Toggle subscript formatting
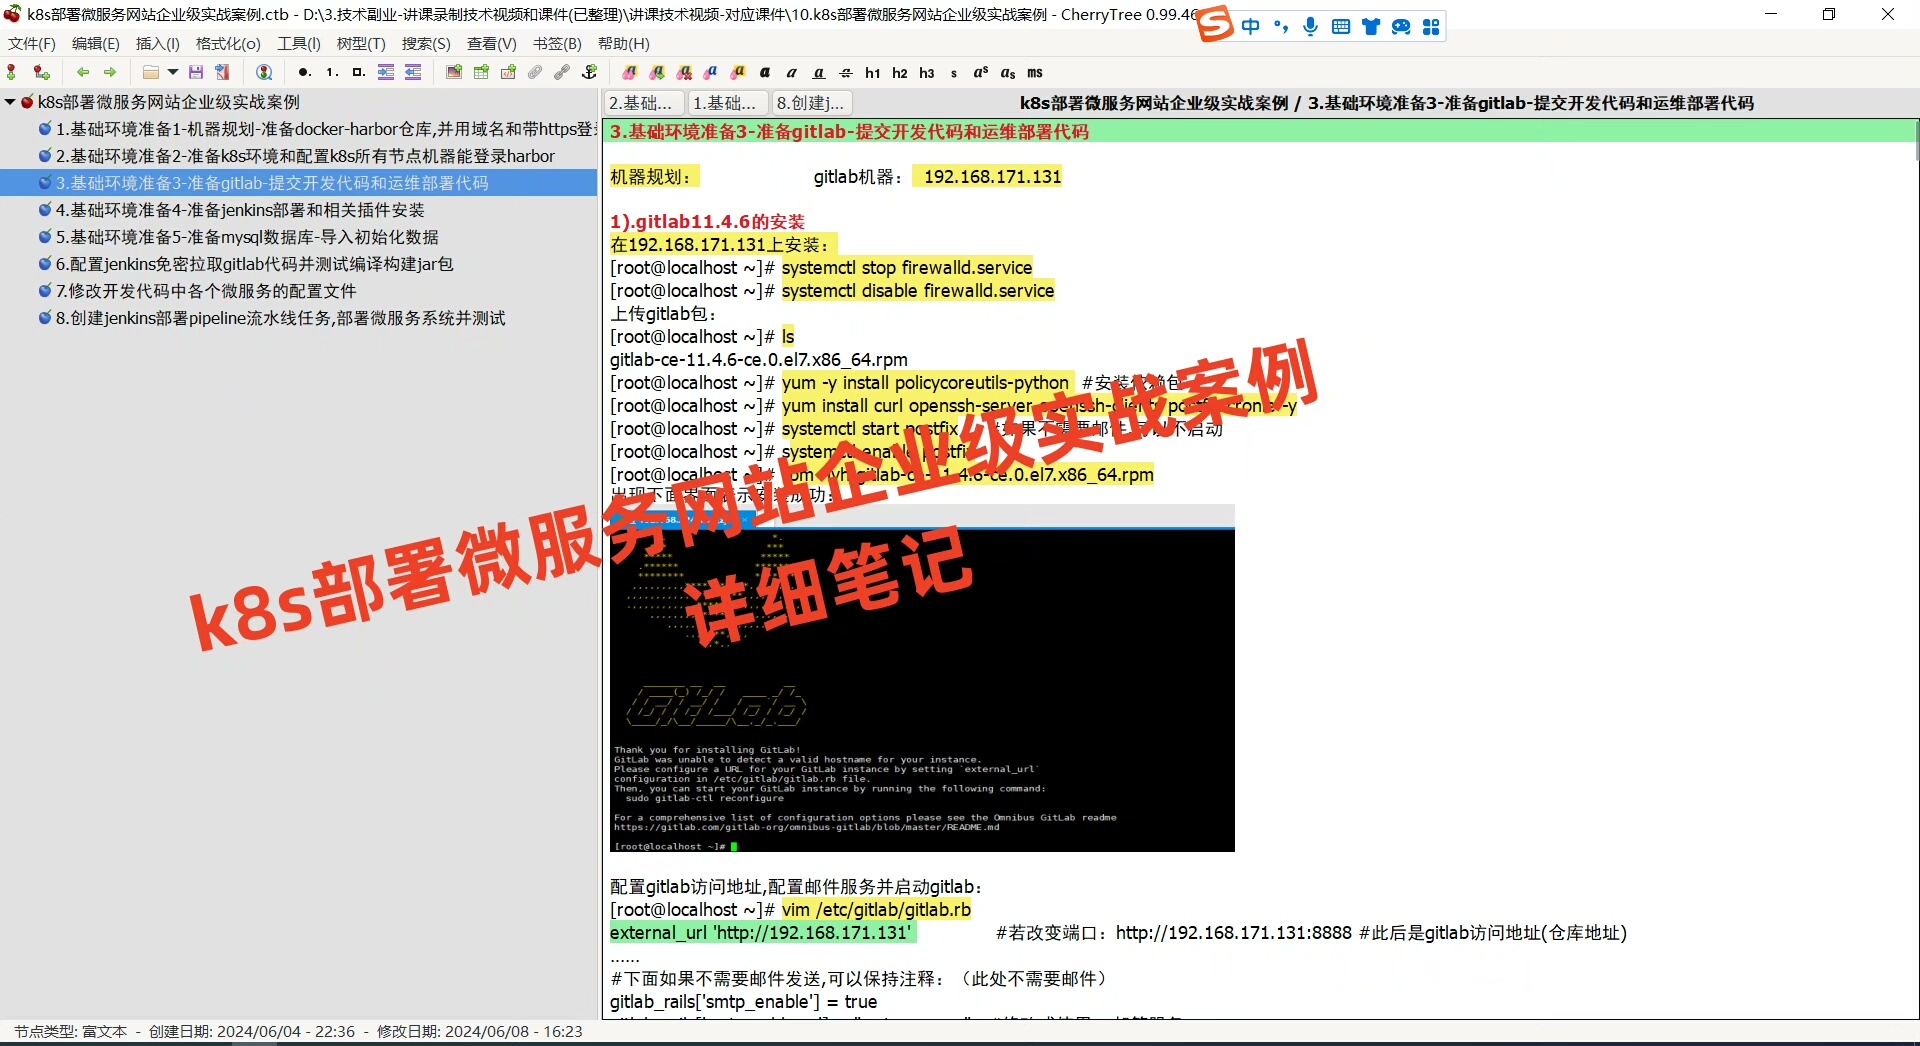Screen dimensions: 1920x1046 click(x=1008, y=72)
